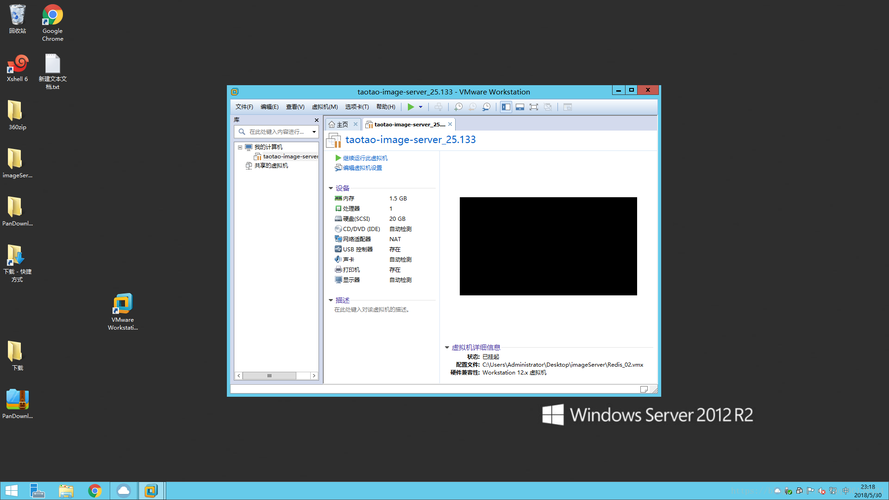Image resolution: width=889 pixels, height=500 pixels.
Task: Click the 网络适配器 network adapter row
Action: (x=373, y=239)
